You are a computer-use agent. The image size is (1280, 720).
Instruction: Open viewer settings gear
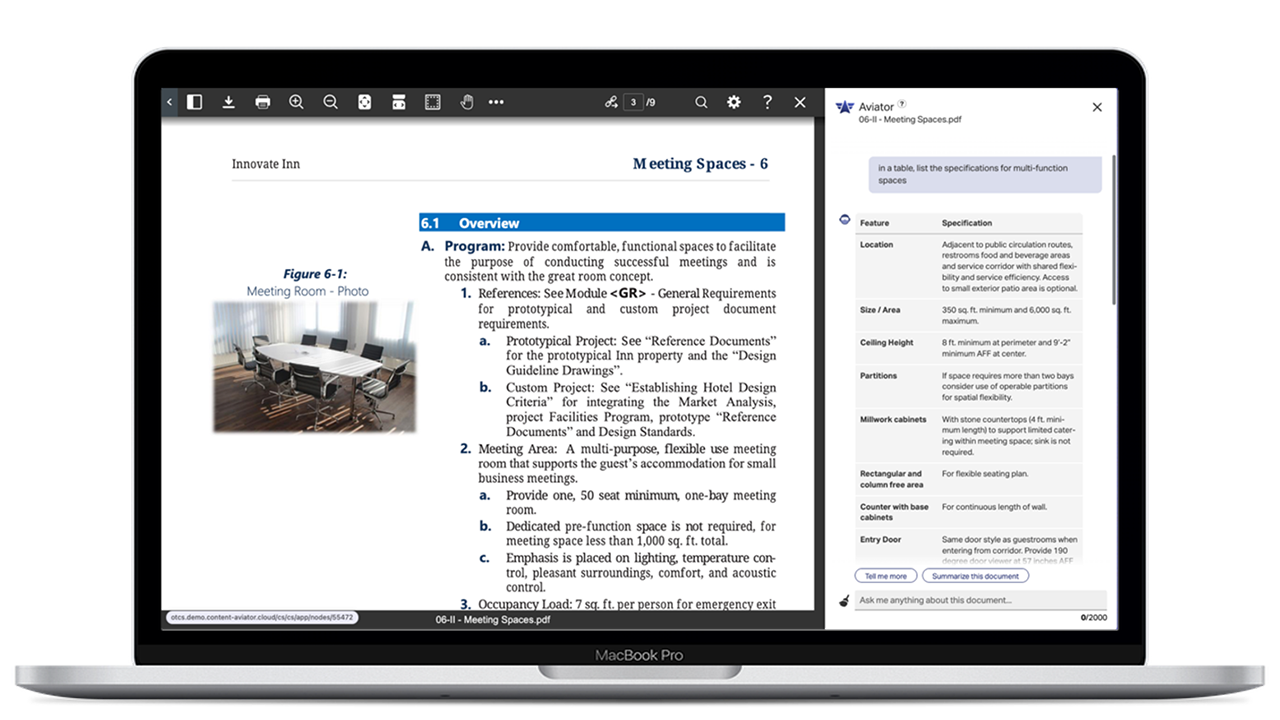click(x=734, y=102)
